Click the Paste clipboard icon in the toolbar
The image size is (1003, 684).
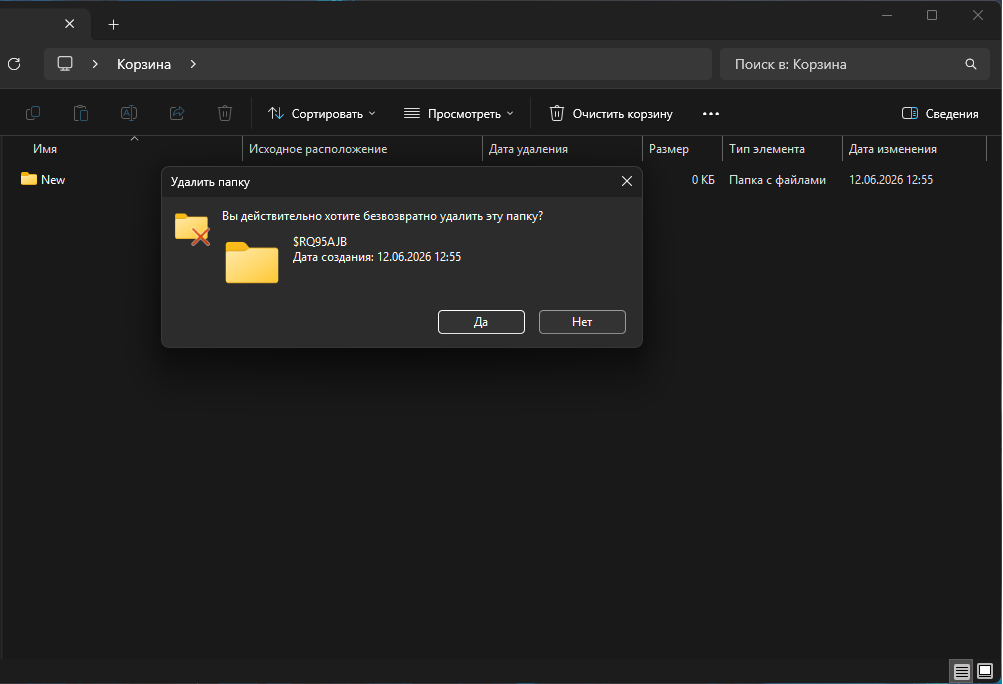tap(81, 113)
